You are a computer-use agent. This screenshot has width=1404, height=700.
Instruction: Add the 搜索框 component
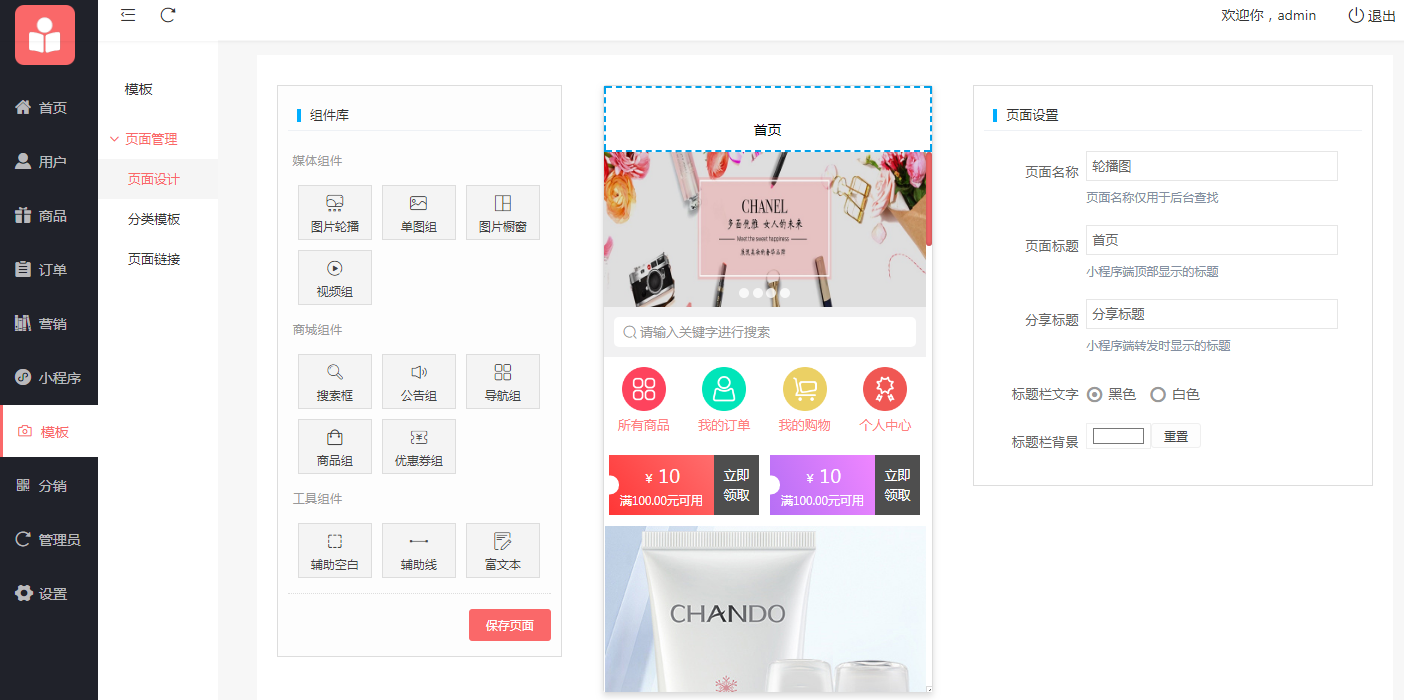pyautogui.click(x=335, y=381)
